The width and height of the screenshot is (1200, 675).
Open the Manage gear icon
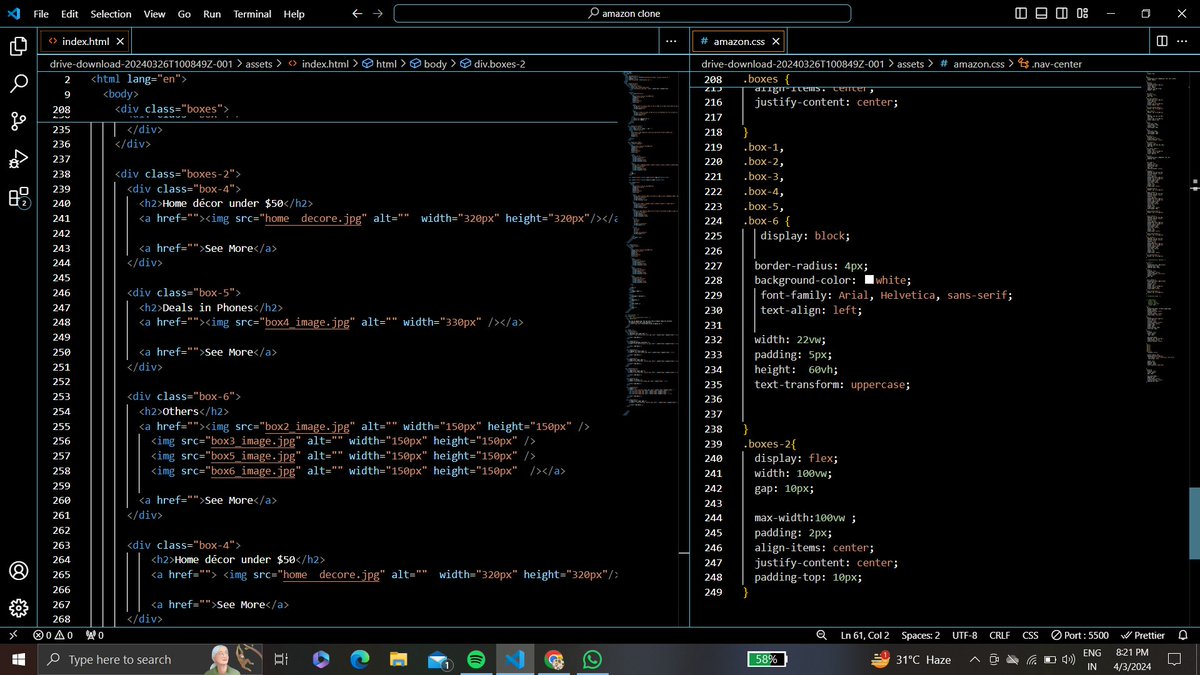[x=18, y=608]
